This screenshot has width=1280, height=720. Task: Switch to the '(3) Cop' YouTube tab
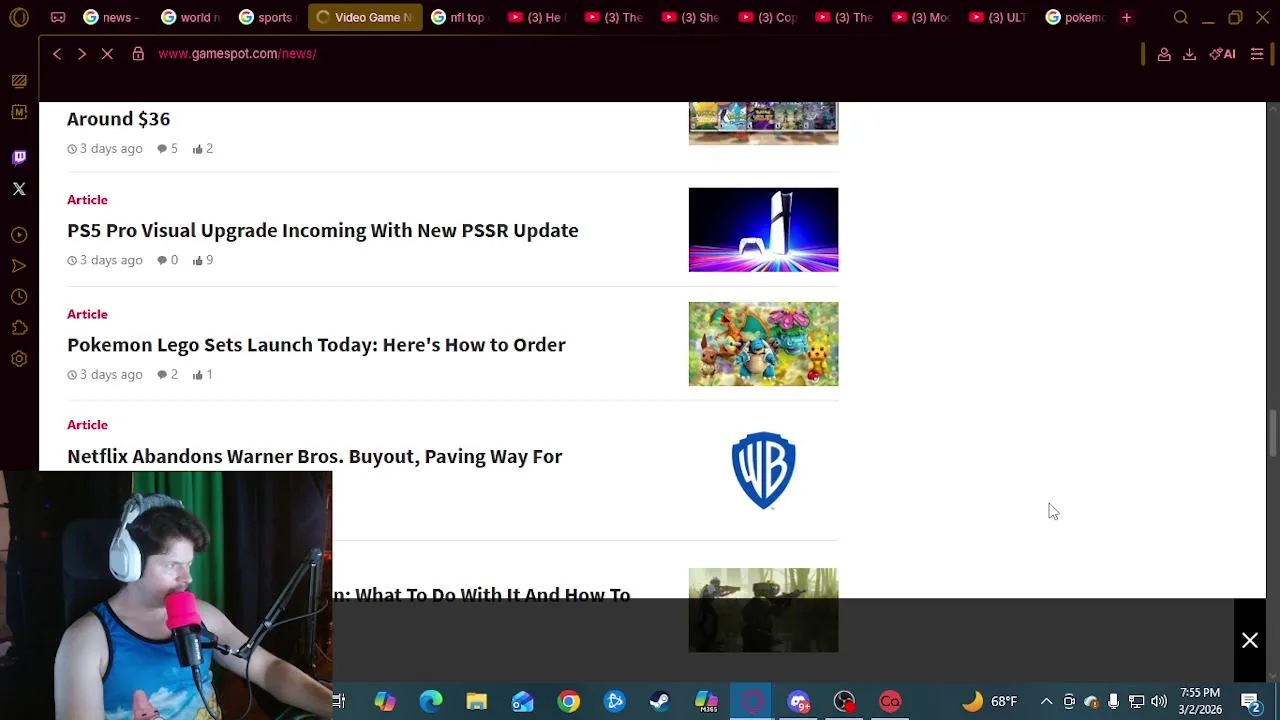coord(768,17)
